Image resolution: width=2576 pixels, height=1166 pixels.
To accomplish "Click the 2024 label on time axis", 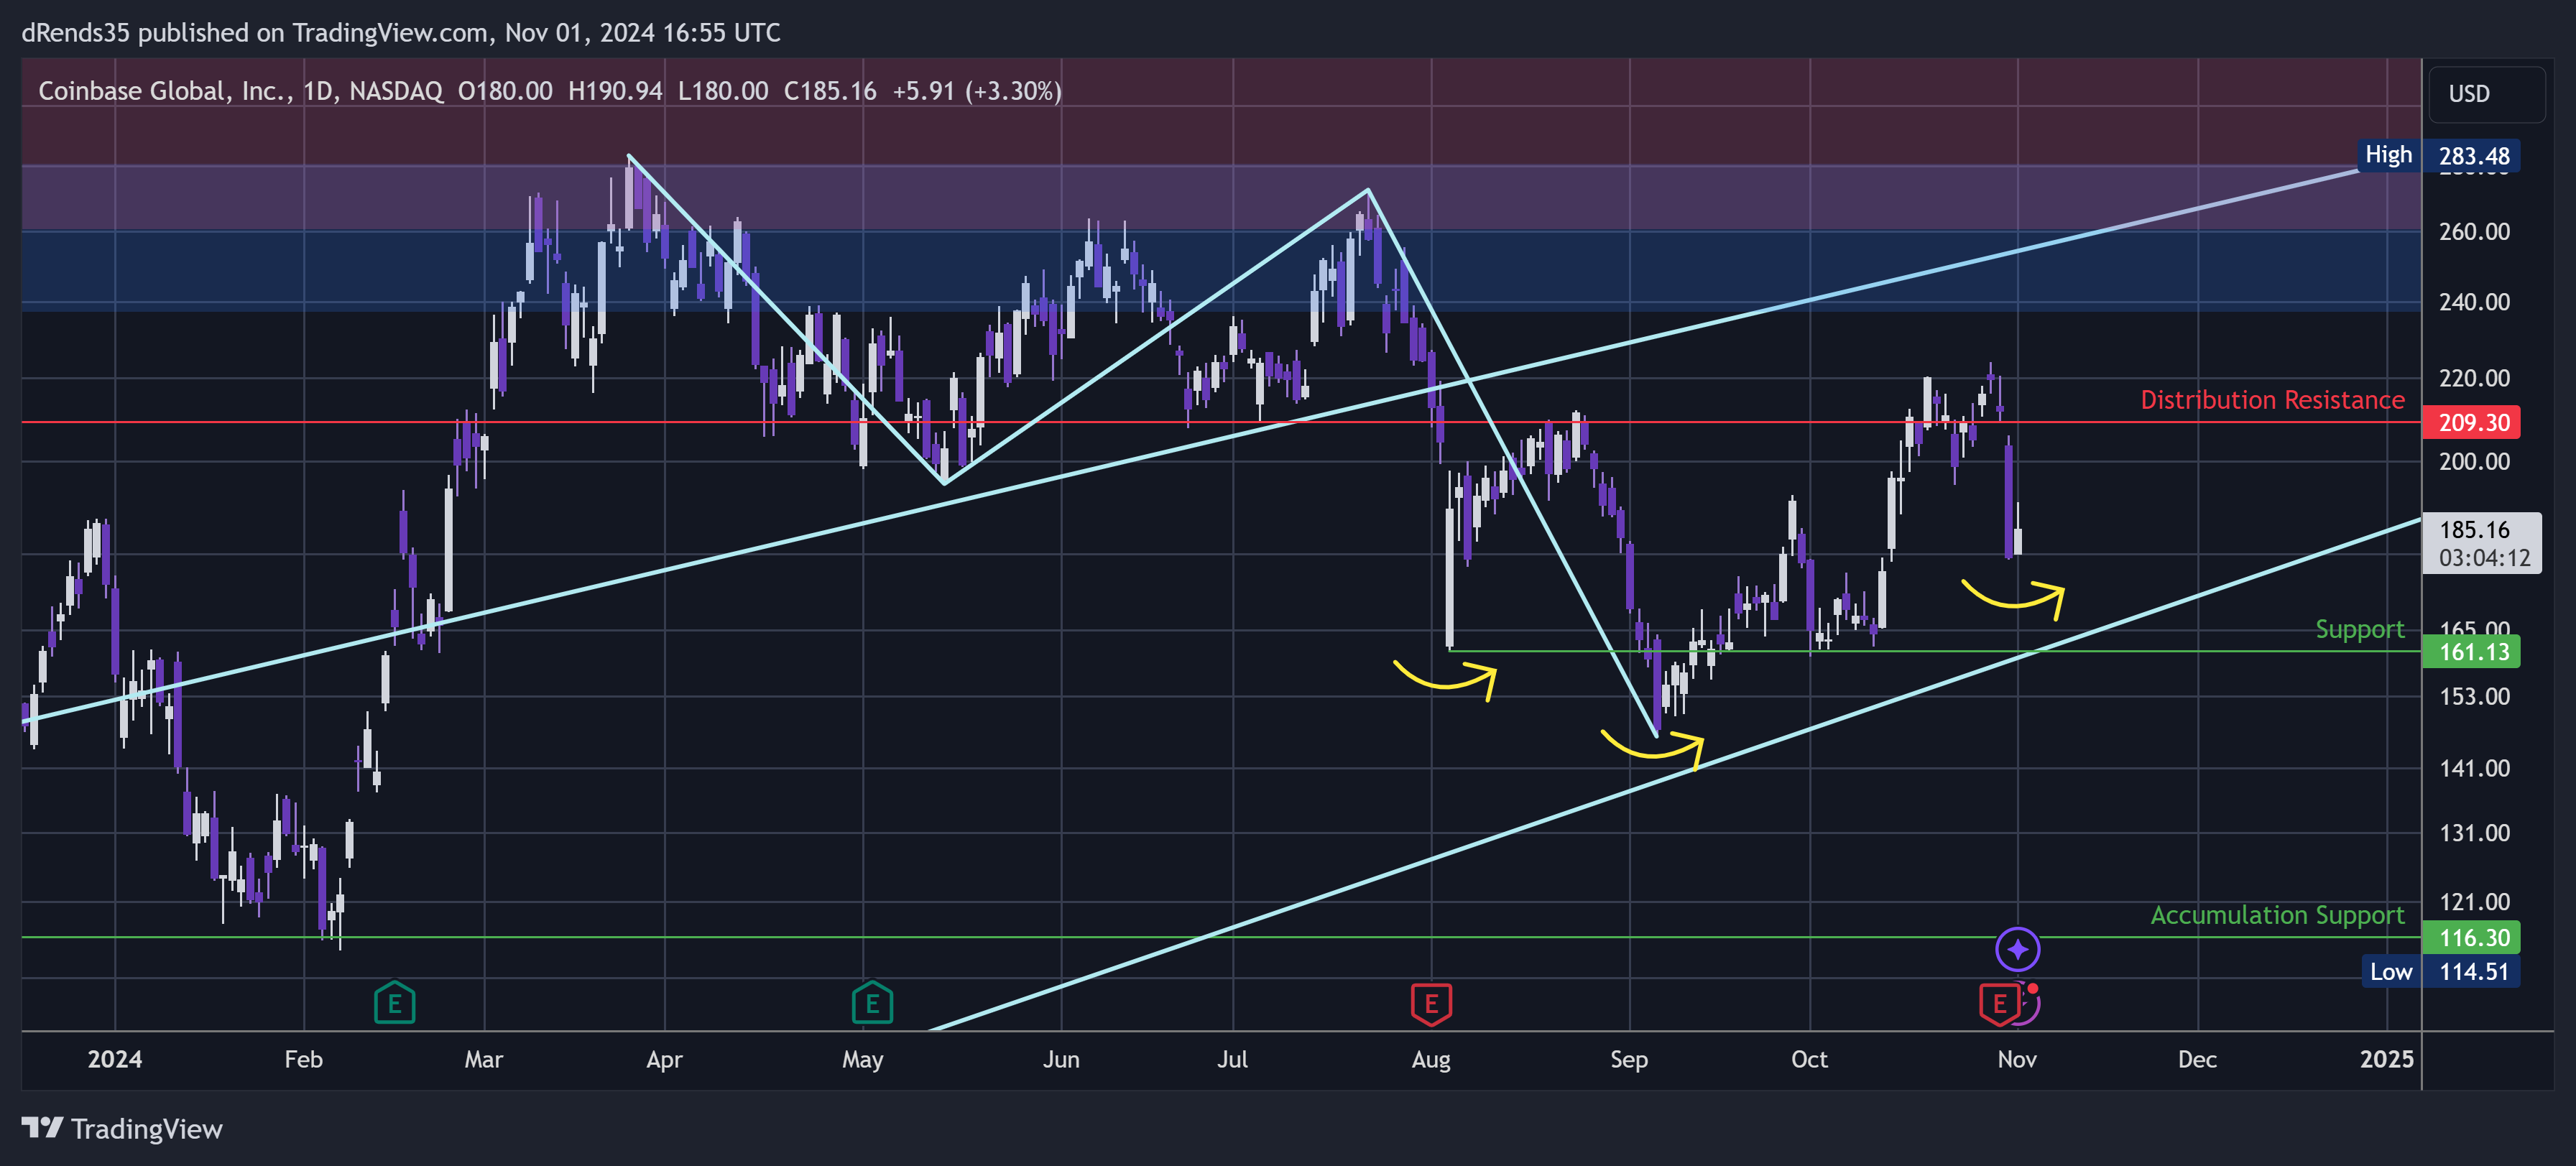I will click(x=115, y=1059).
